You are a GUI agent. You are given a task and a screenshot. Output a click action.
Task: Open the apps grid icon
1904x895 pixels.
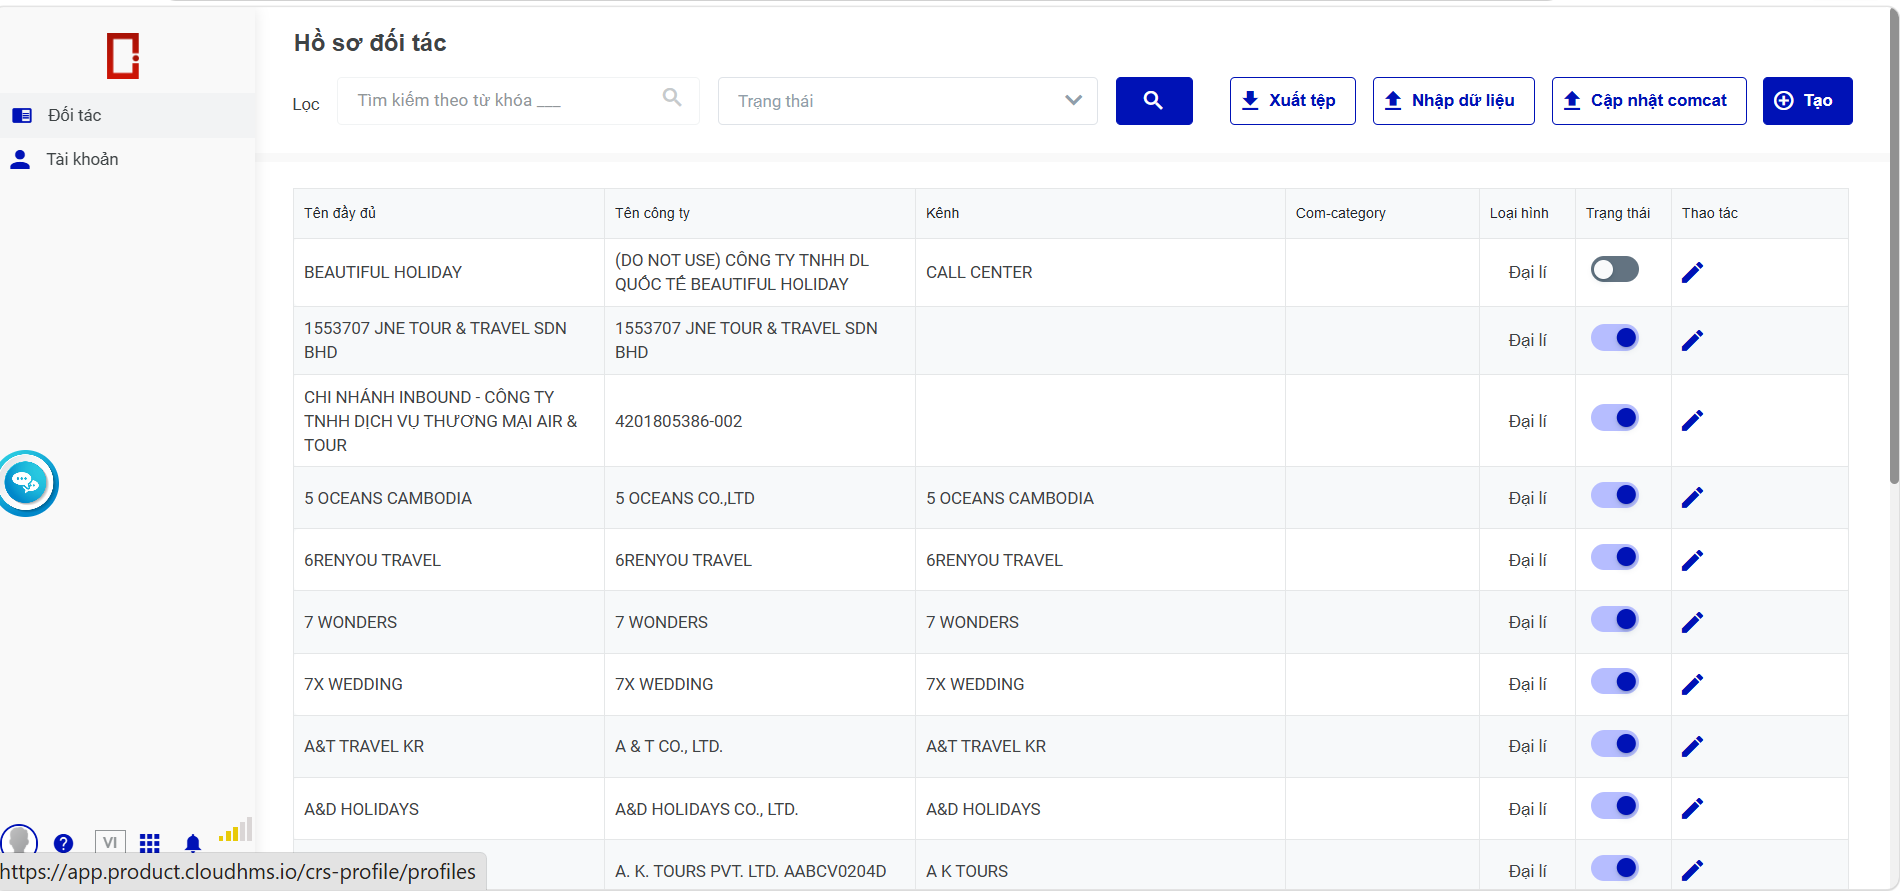pos(150,843)
